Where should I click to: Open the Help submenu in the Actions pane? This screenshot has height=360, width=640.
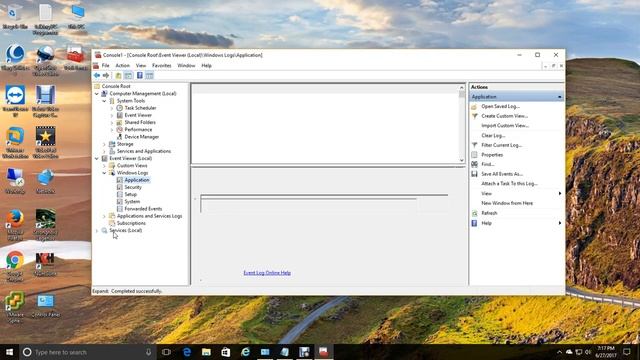[517, 223]
